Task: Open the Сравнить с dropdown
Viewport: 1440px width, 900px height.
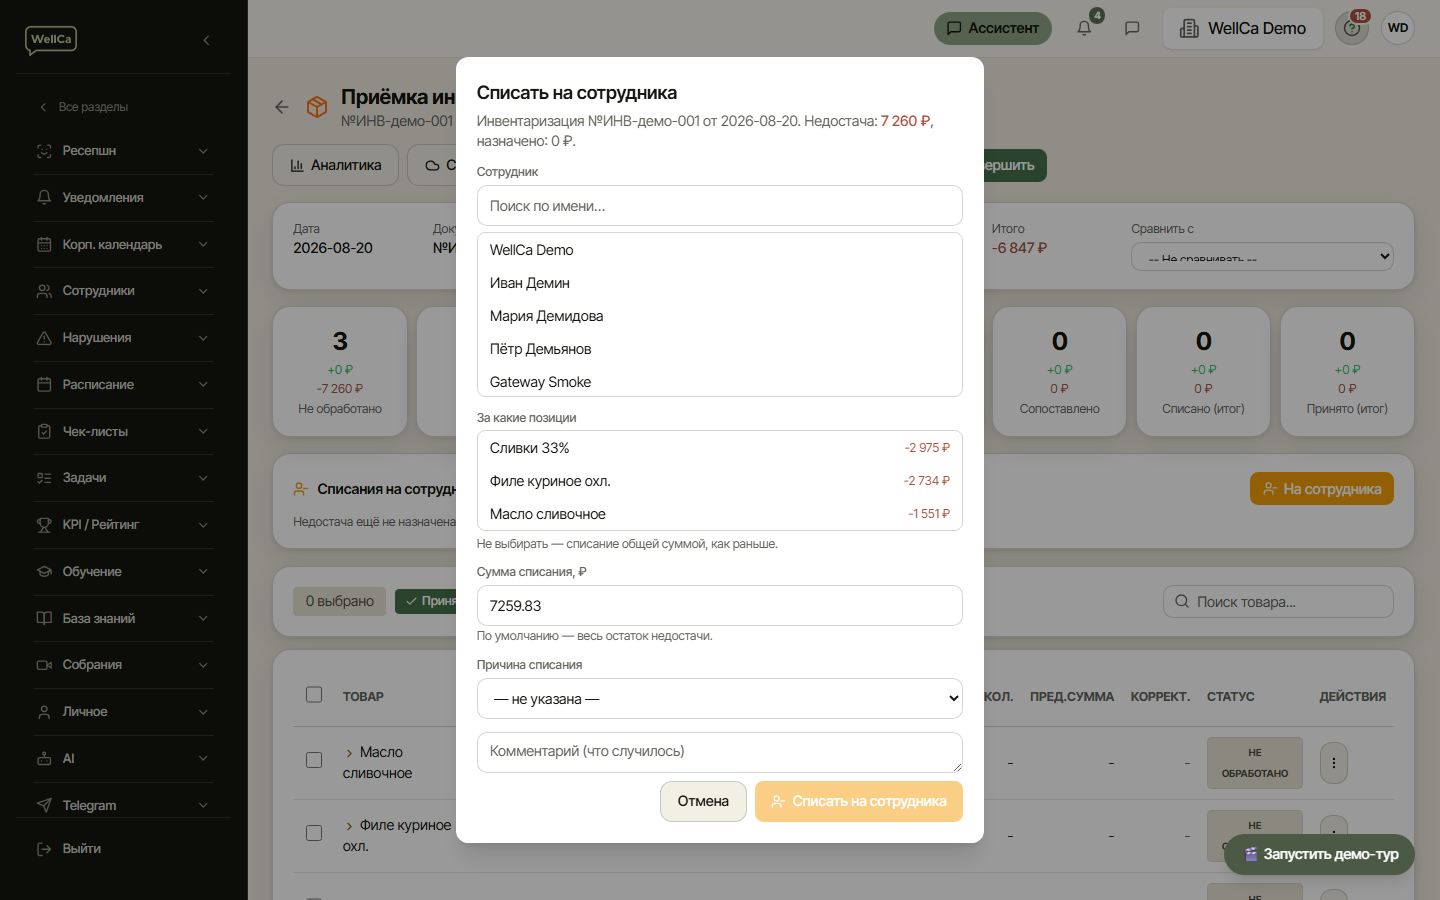Action: click(1262, 257)
